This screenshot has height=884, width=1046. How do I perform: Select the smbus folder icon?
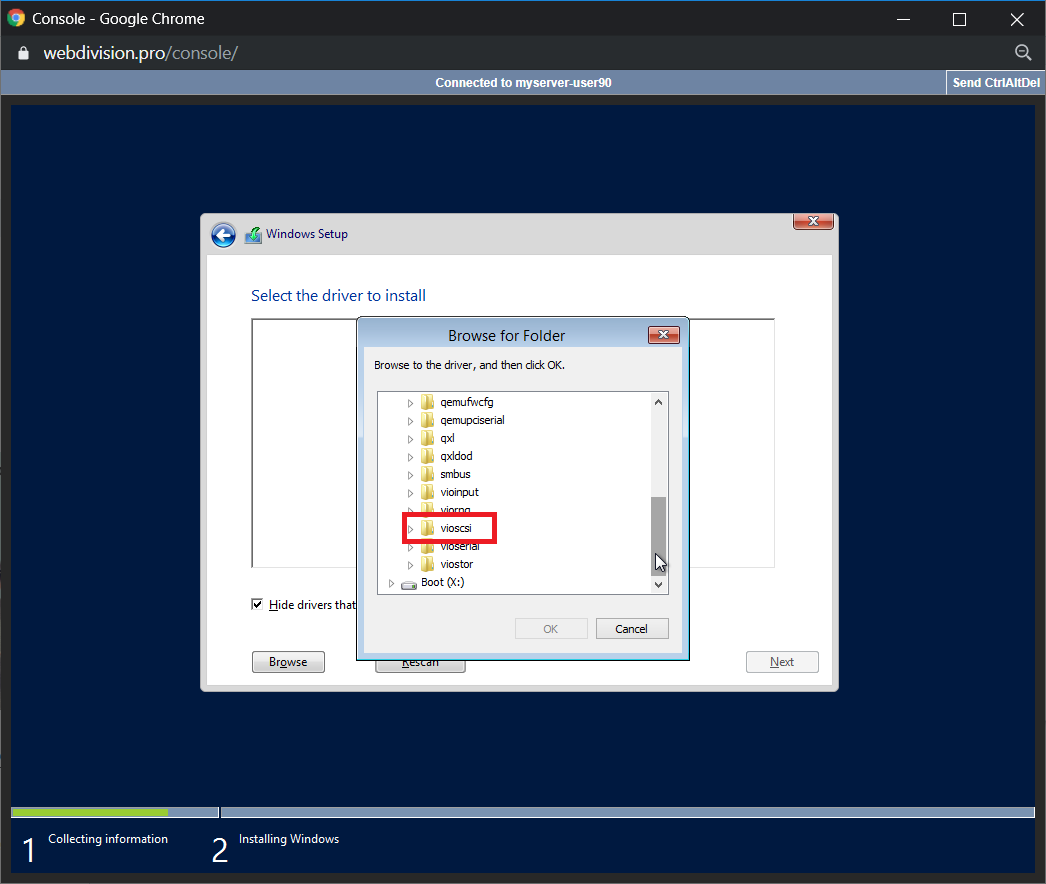tap(428, 474)
